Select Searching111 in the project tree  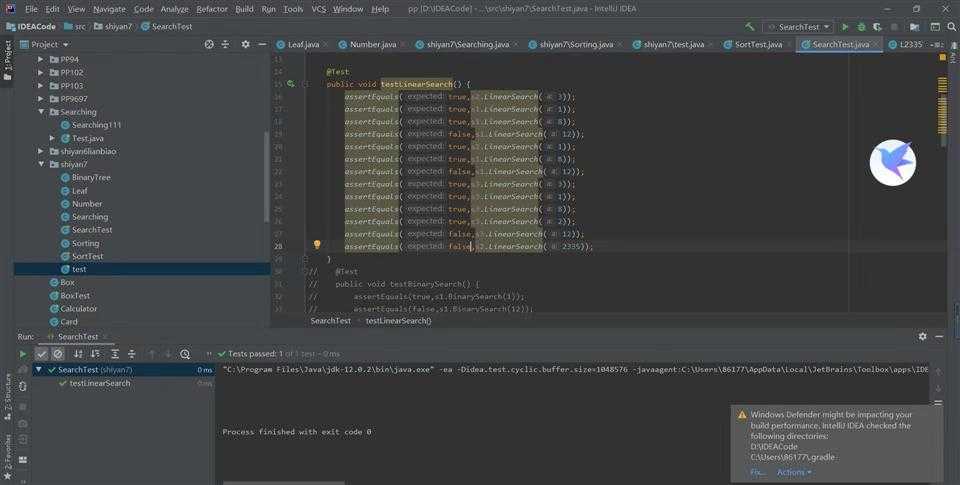tap(96, 125)
